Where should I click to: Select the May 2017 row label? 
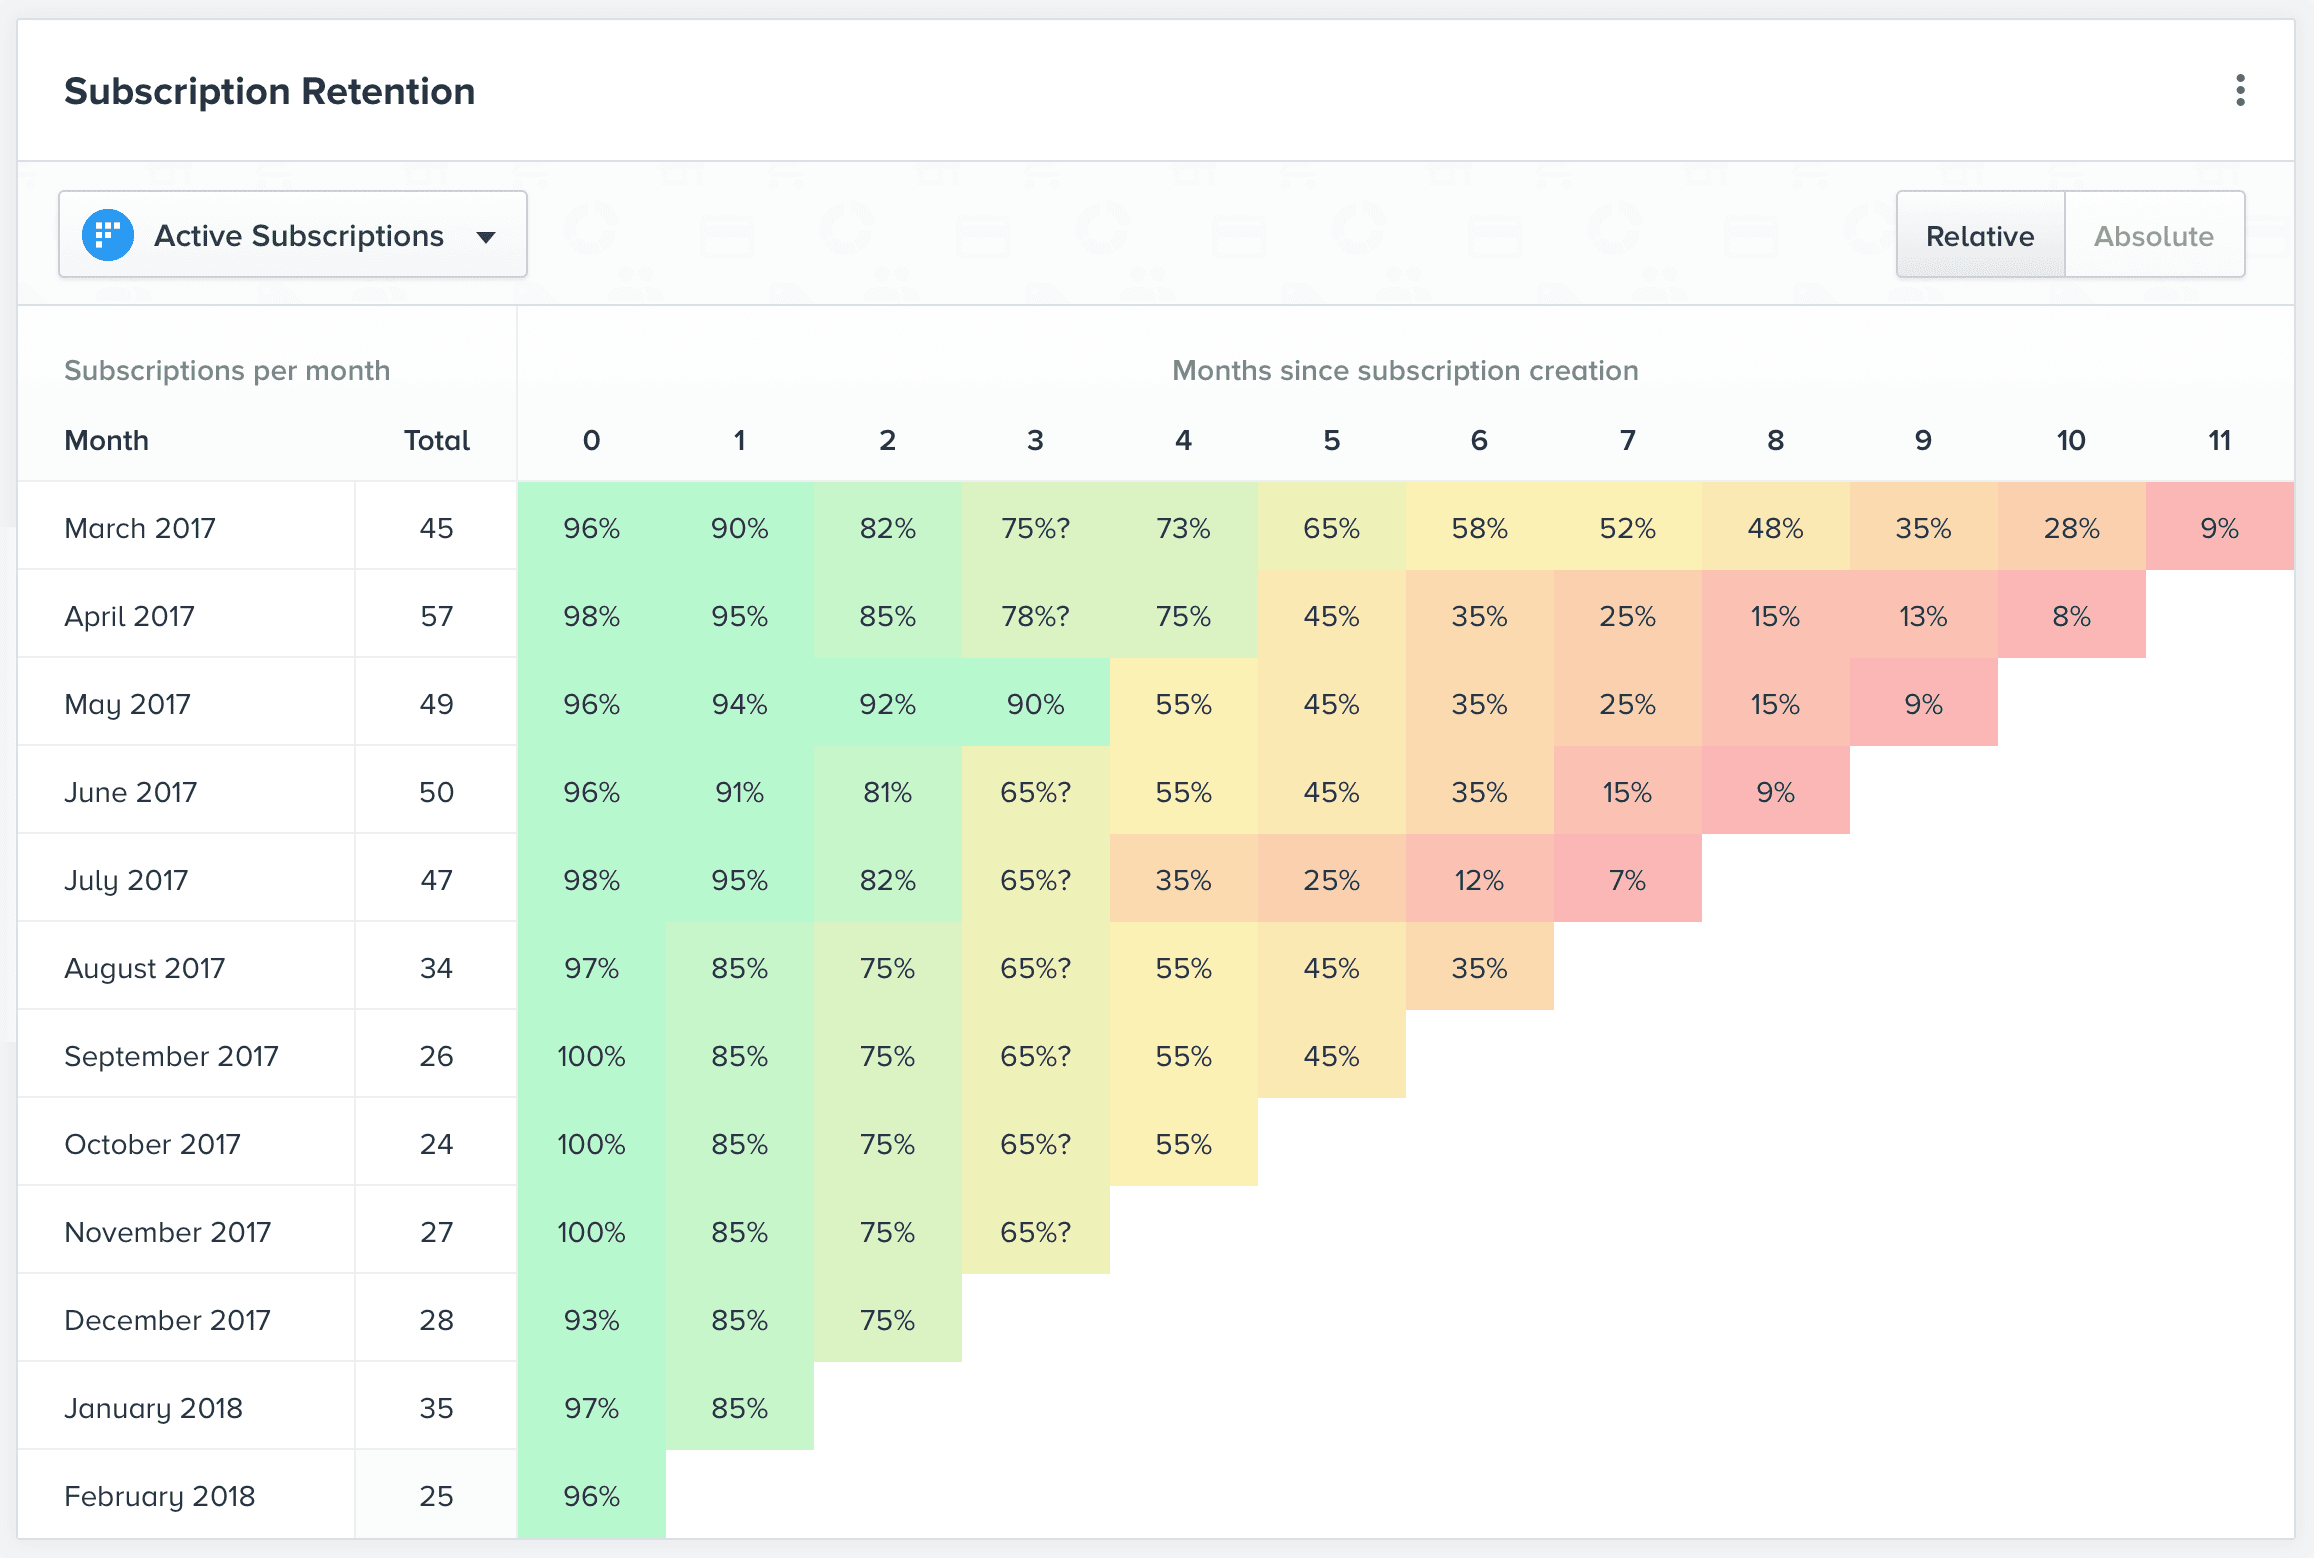pos(127,704)
